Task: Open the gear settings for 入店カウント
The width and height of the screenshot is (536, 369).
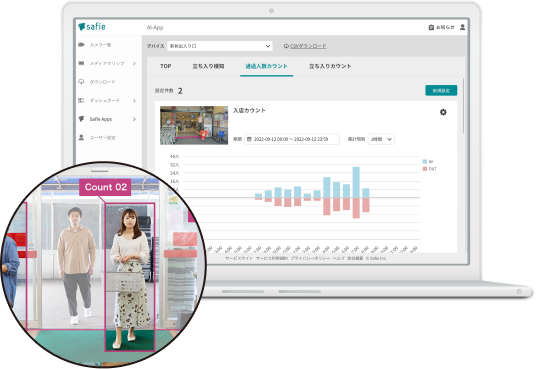Action: (x=443, y=112)
